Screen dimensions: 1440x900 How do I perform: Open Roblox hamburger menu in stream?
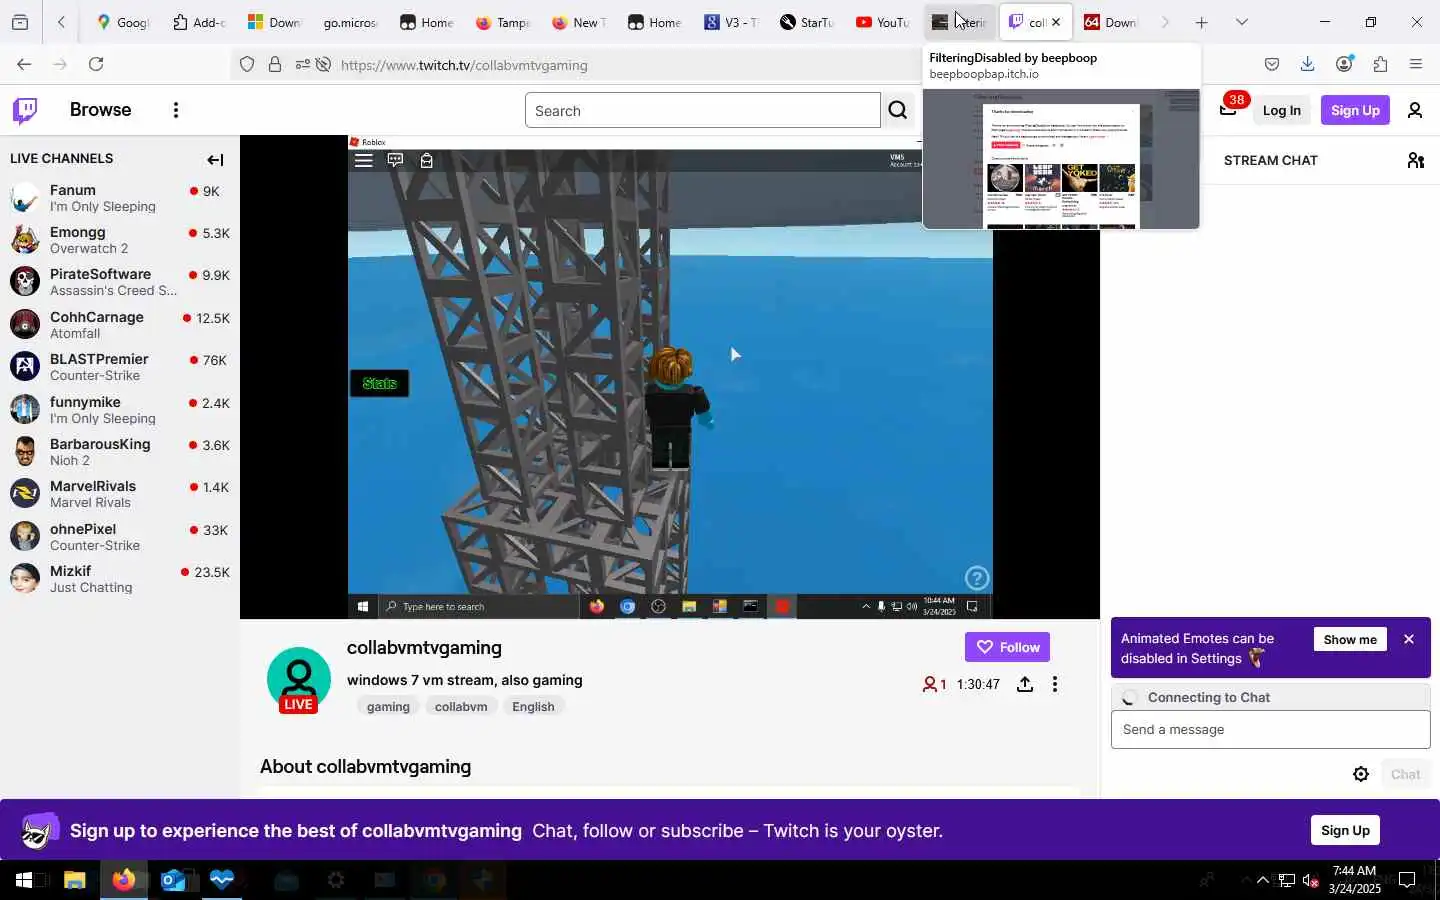coord(364,160)
